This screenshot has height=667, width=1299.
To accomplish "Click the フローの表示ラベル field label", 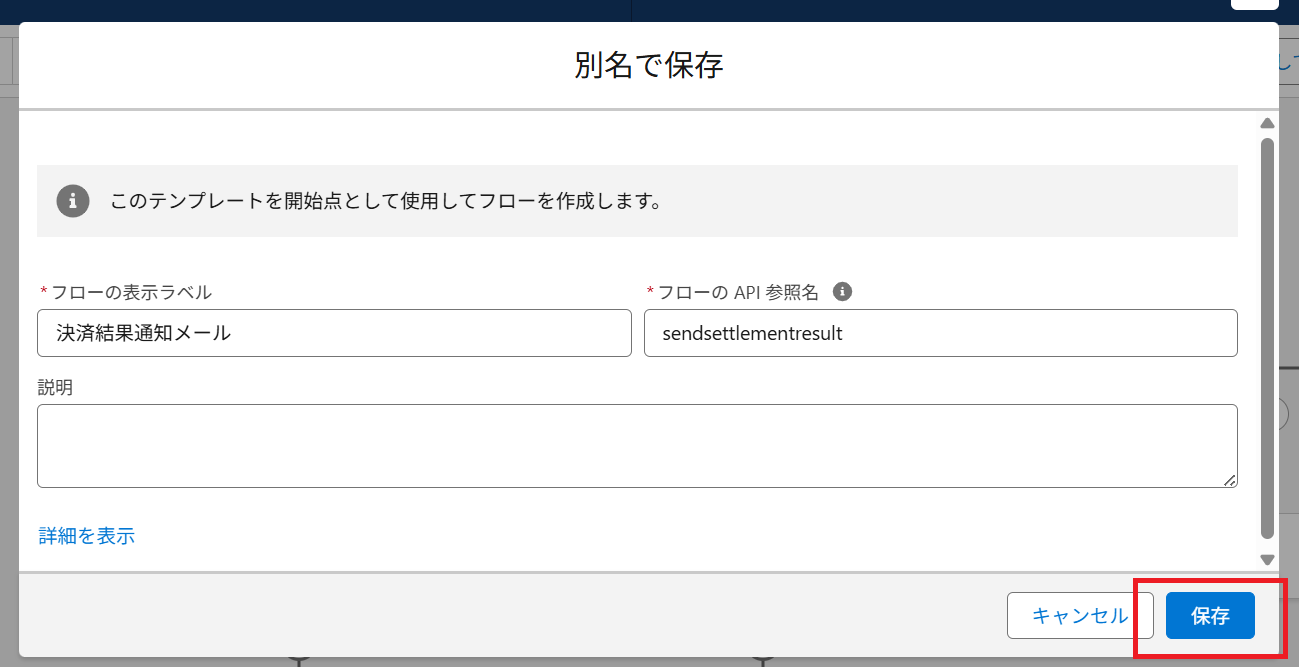I will [x=131, y=292].
